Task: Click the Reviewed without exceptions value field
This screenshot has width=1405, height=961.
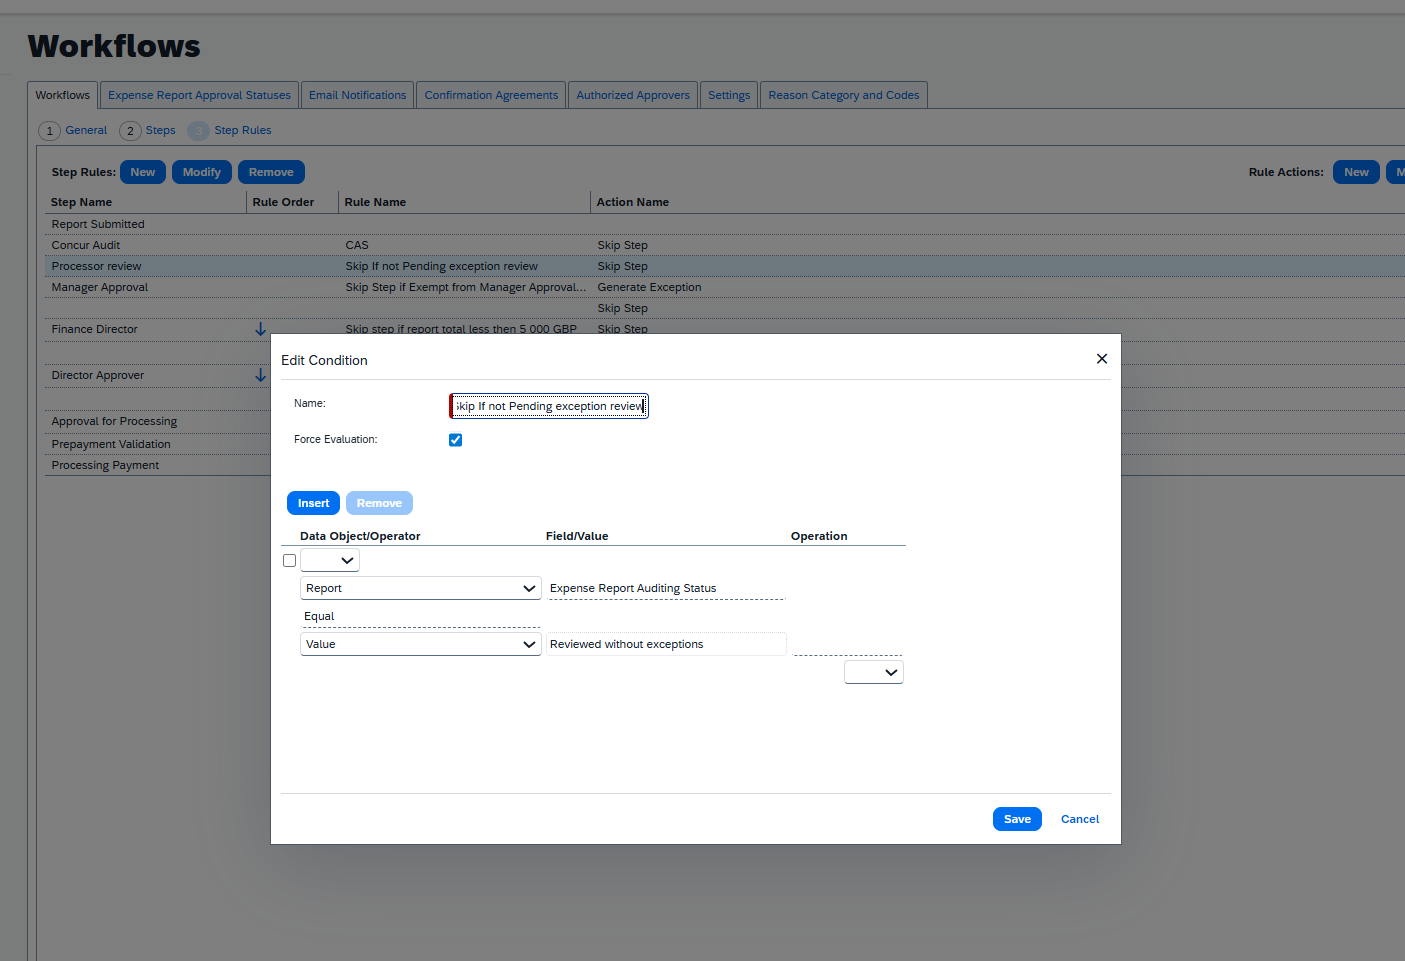Action: [666, 645]
